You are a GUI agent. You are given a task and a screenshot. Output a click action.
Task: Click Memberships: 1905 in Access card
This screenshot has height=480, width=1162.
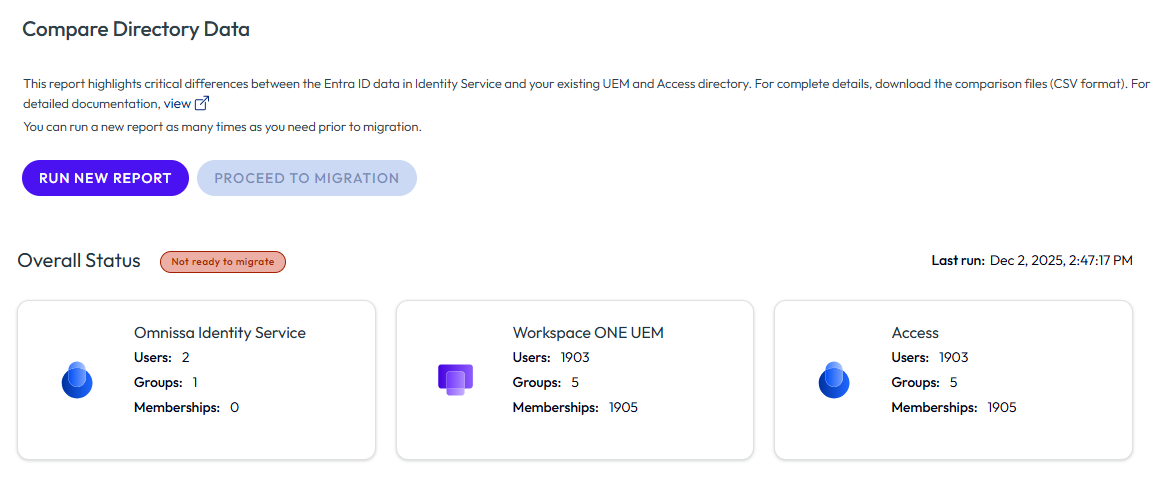click(x=954, y=407)
